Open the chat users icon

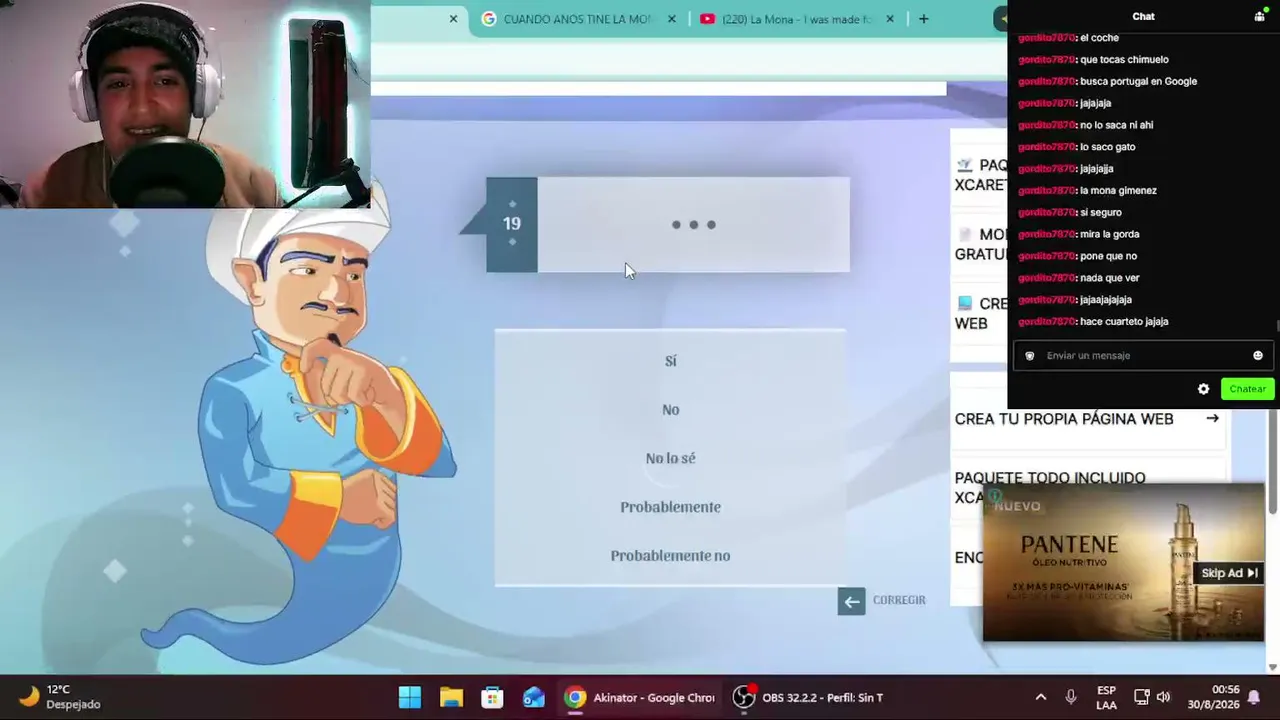tap(1259, 16)
